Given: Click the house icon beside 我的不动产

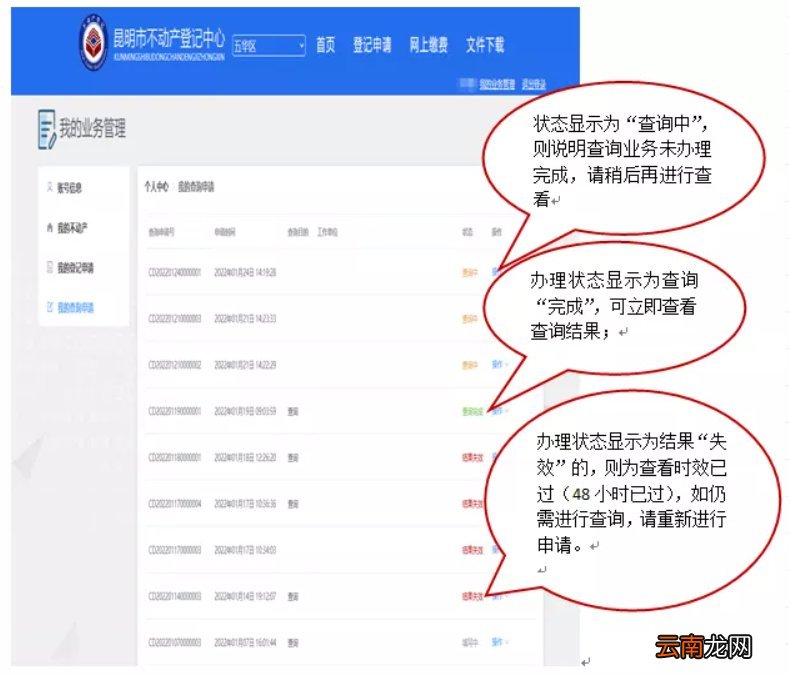Looking at the screenshot, I should (x=50, y=228).
